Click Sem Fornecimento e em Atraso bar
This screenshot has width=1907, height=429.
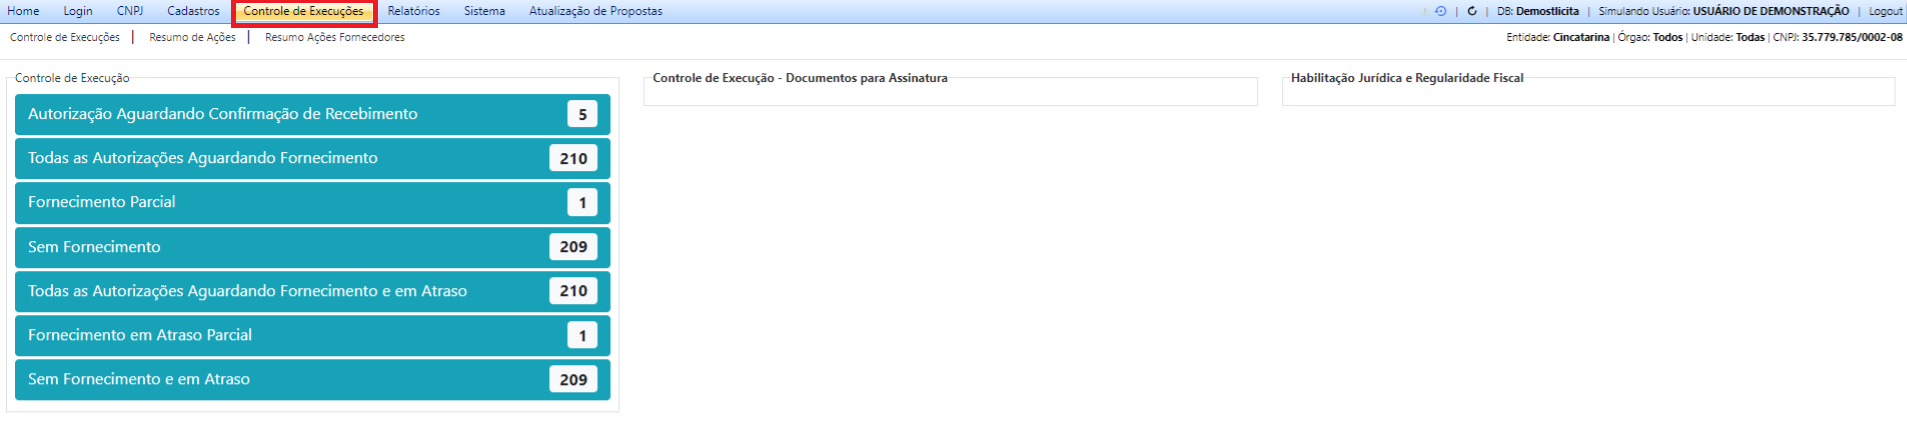point(312,379)
